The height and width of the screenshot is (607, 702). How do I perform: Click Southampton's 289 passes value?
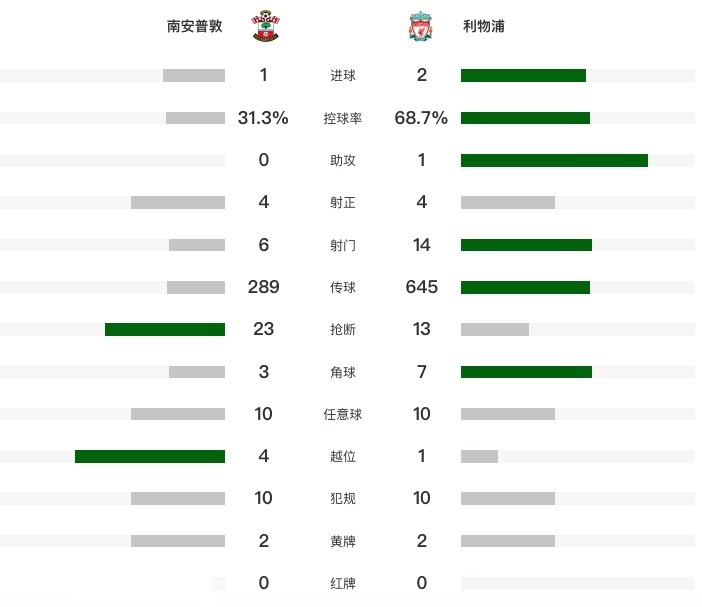tap(263, 287)
